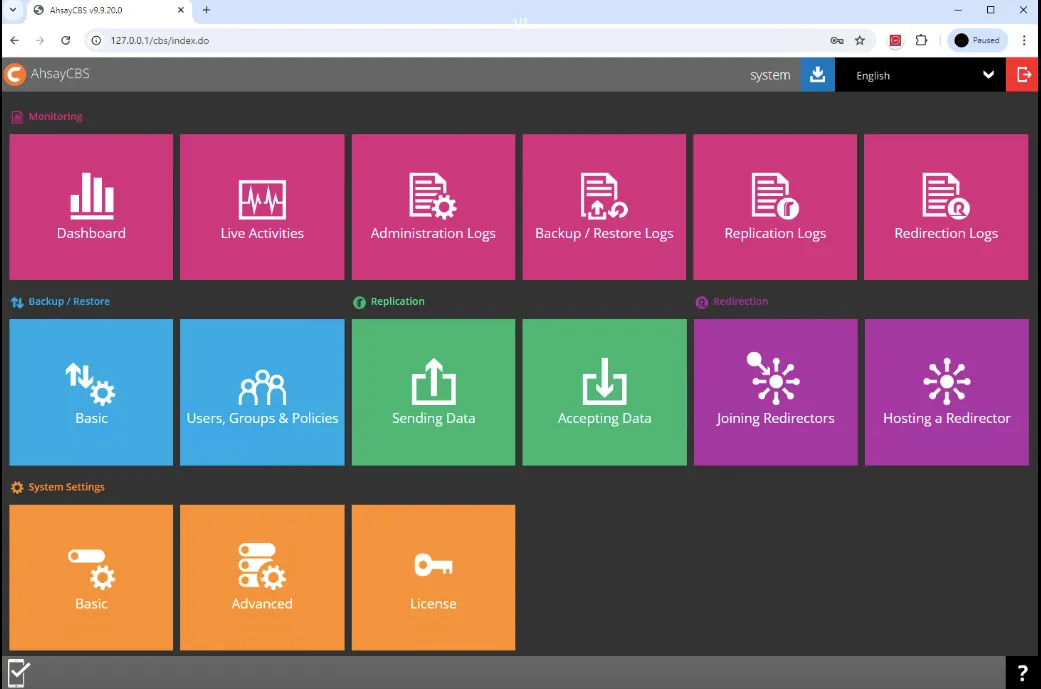Click the system username link

coord(770,75)
